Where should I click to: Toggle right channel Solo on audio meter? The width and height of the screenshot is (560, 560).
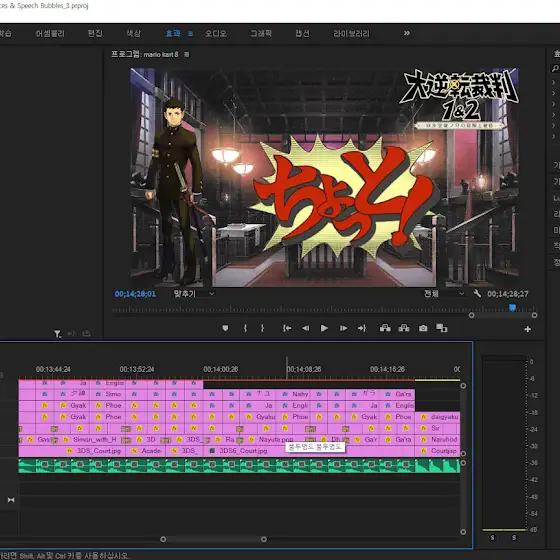click(514, 538)
